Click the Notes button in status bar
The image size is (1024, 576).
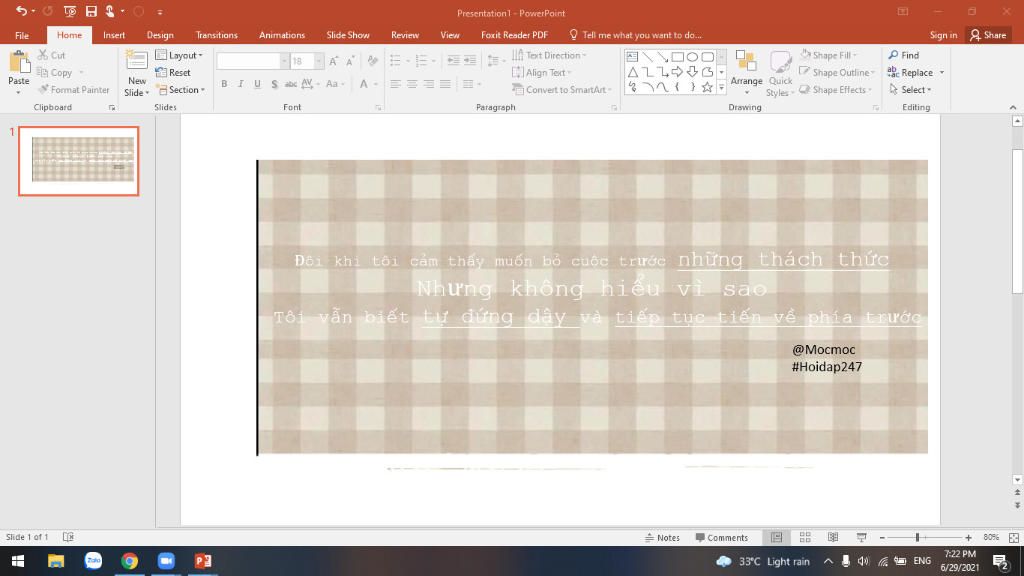point(662,537)
